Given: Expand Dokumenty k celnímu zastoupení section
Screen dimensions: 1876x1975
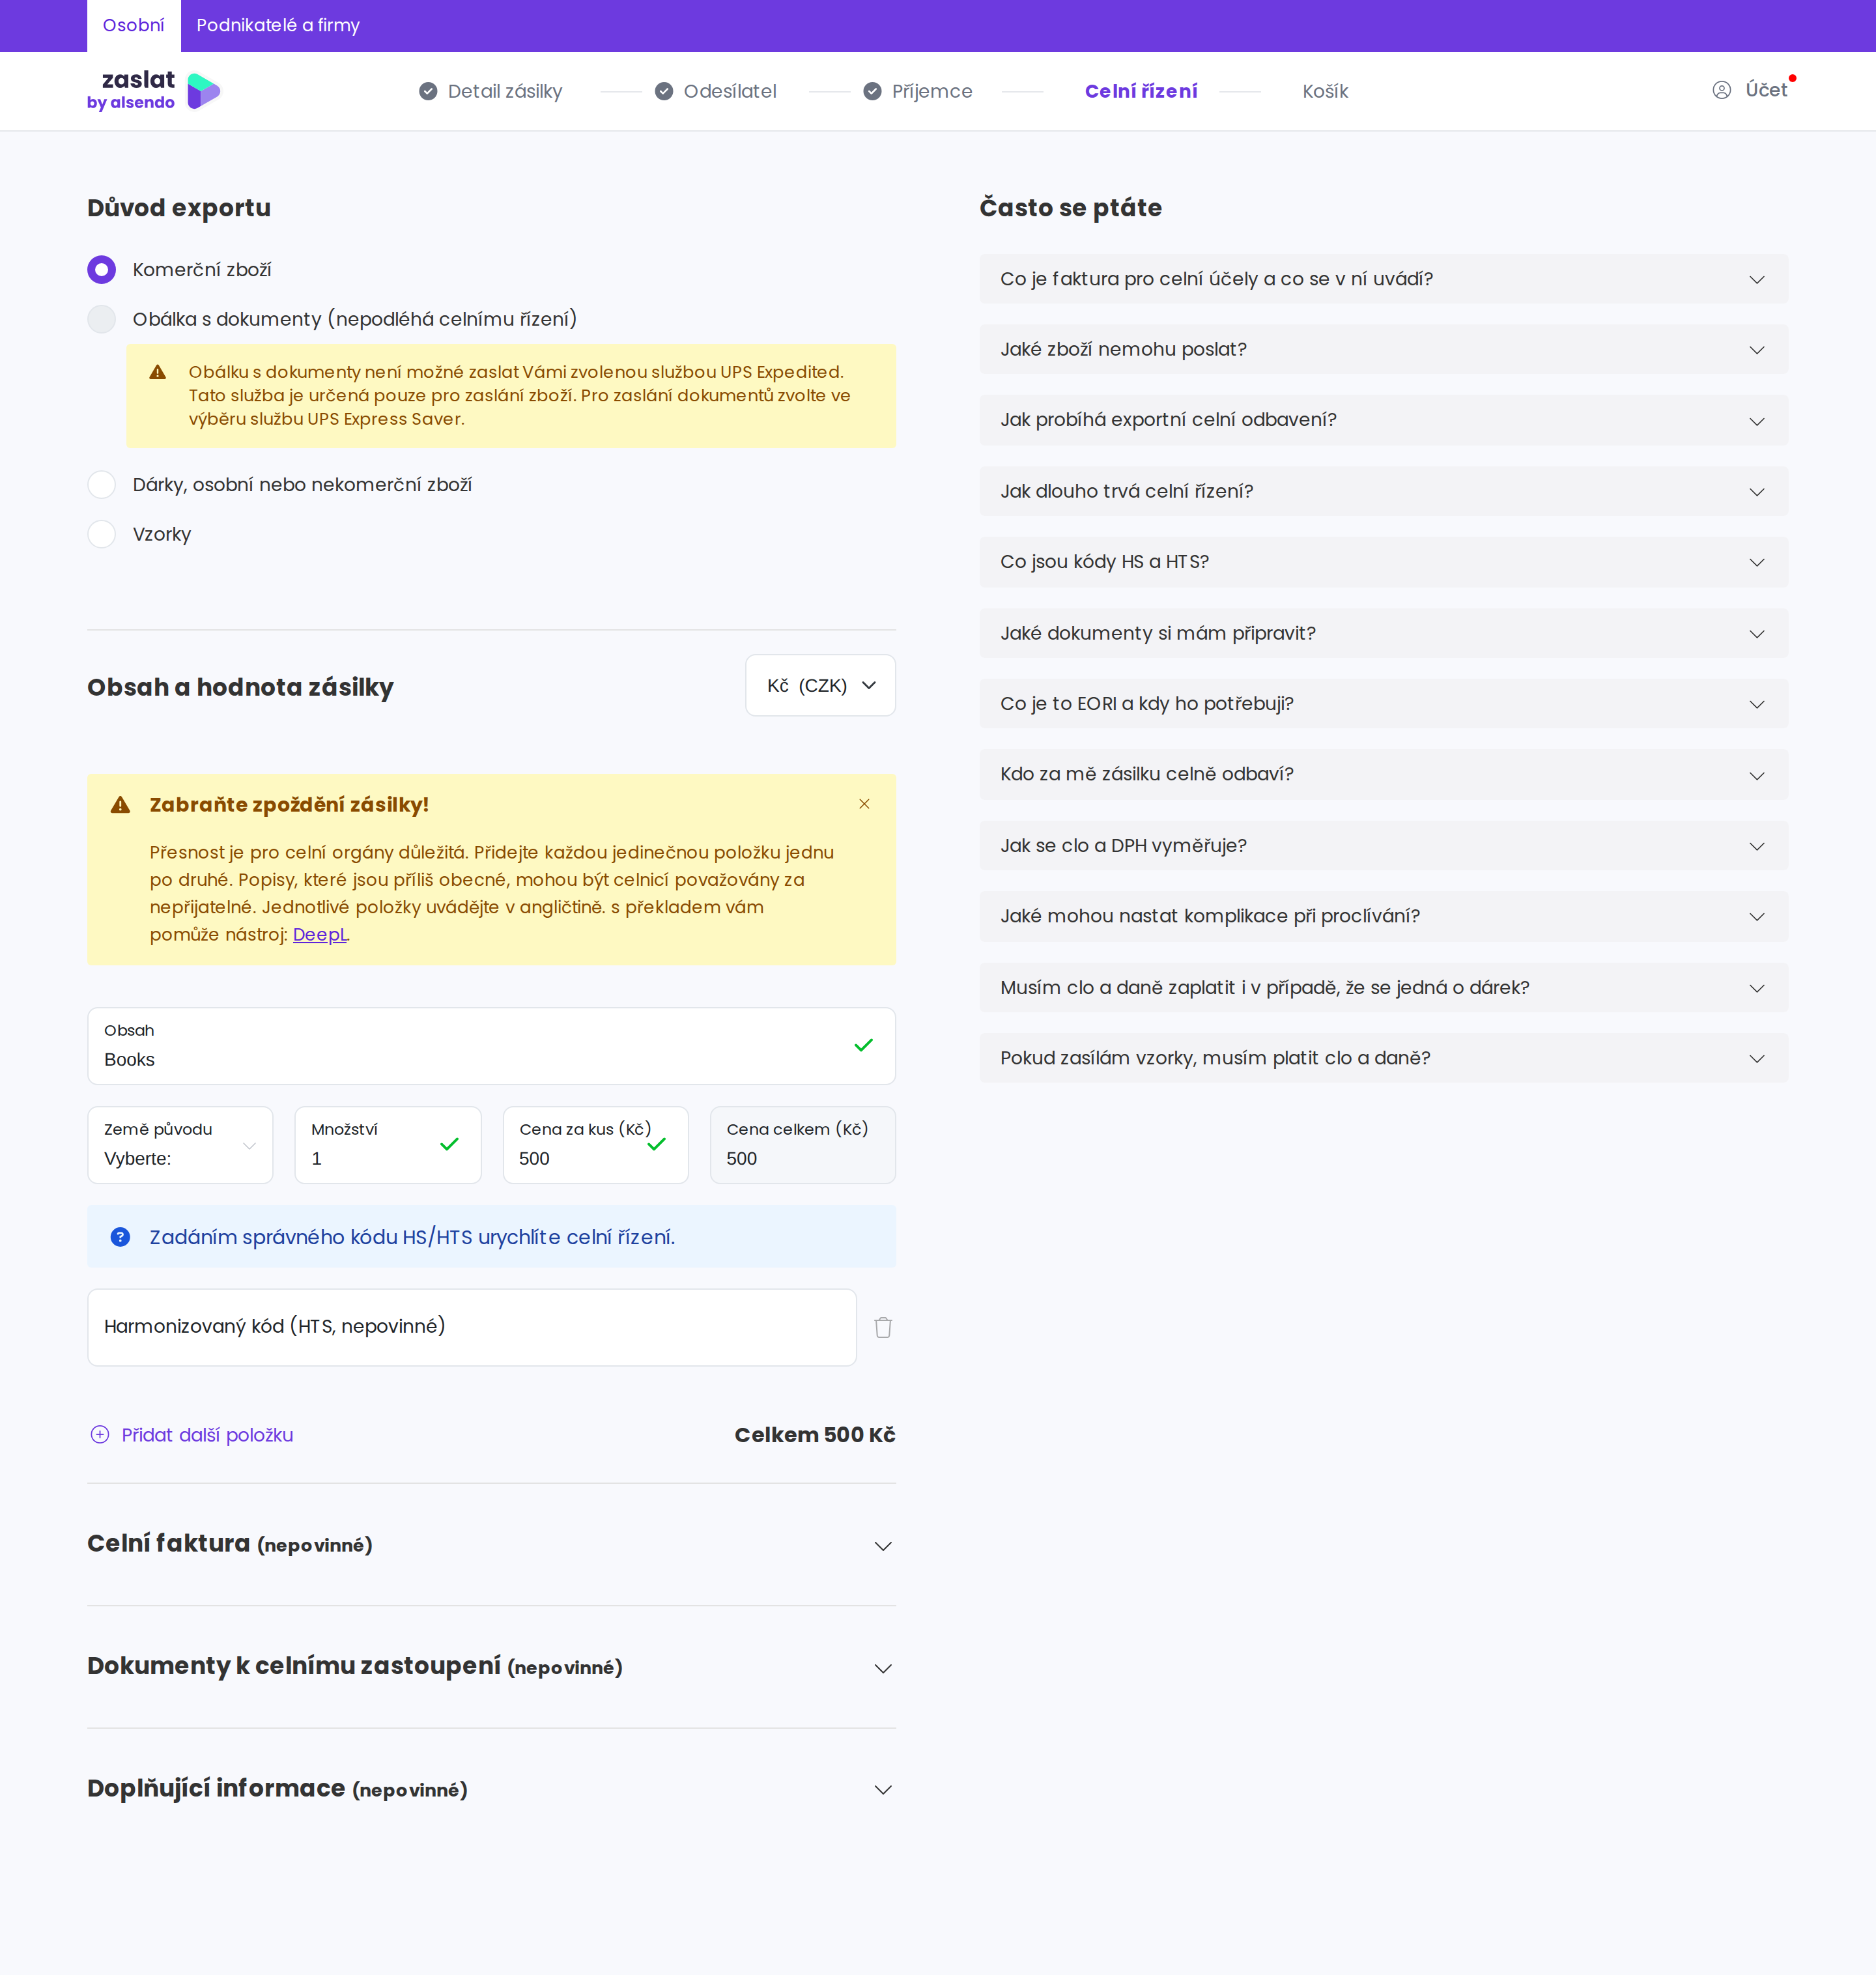Looking at the screenshot, I should (x=491, y=1667).
